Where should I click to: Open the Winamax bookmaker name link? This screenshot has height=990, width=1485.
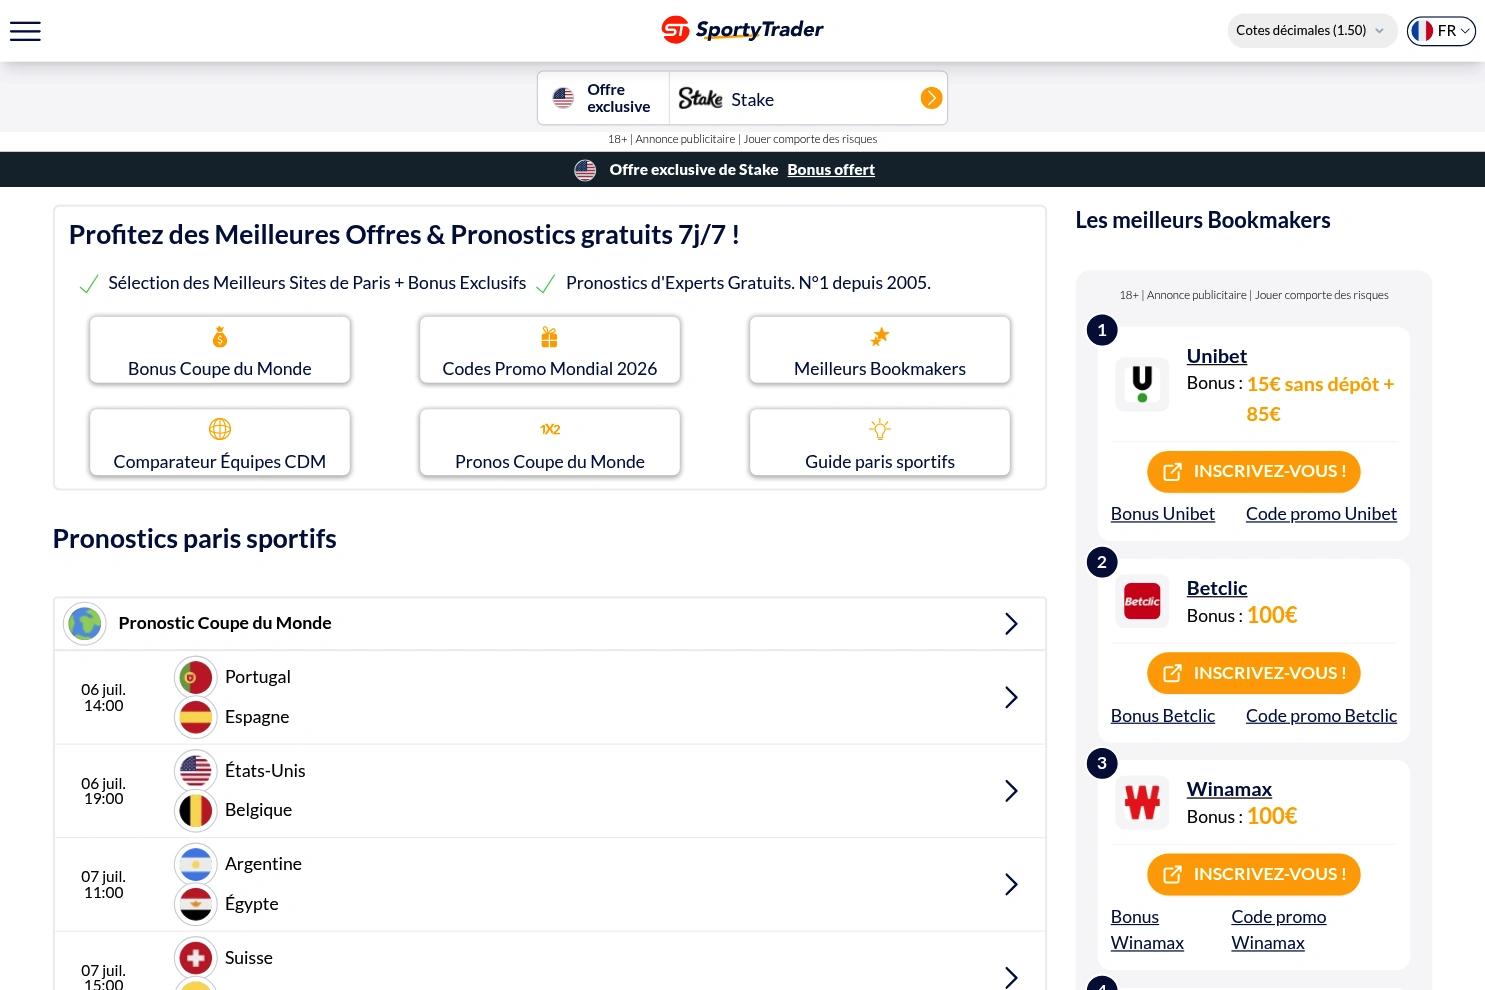point(1229,789)
